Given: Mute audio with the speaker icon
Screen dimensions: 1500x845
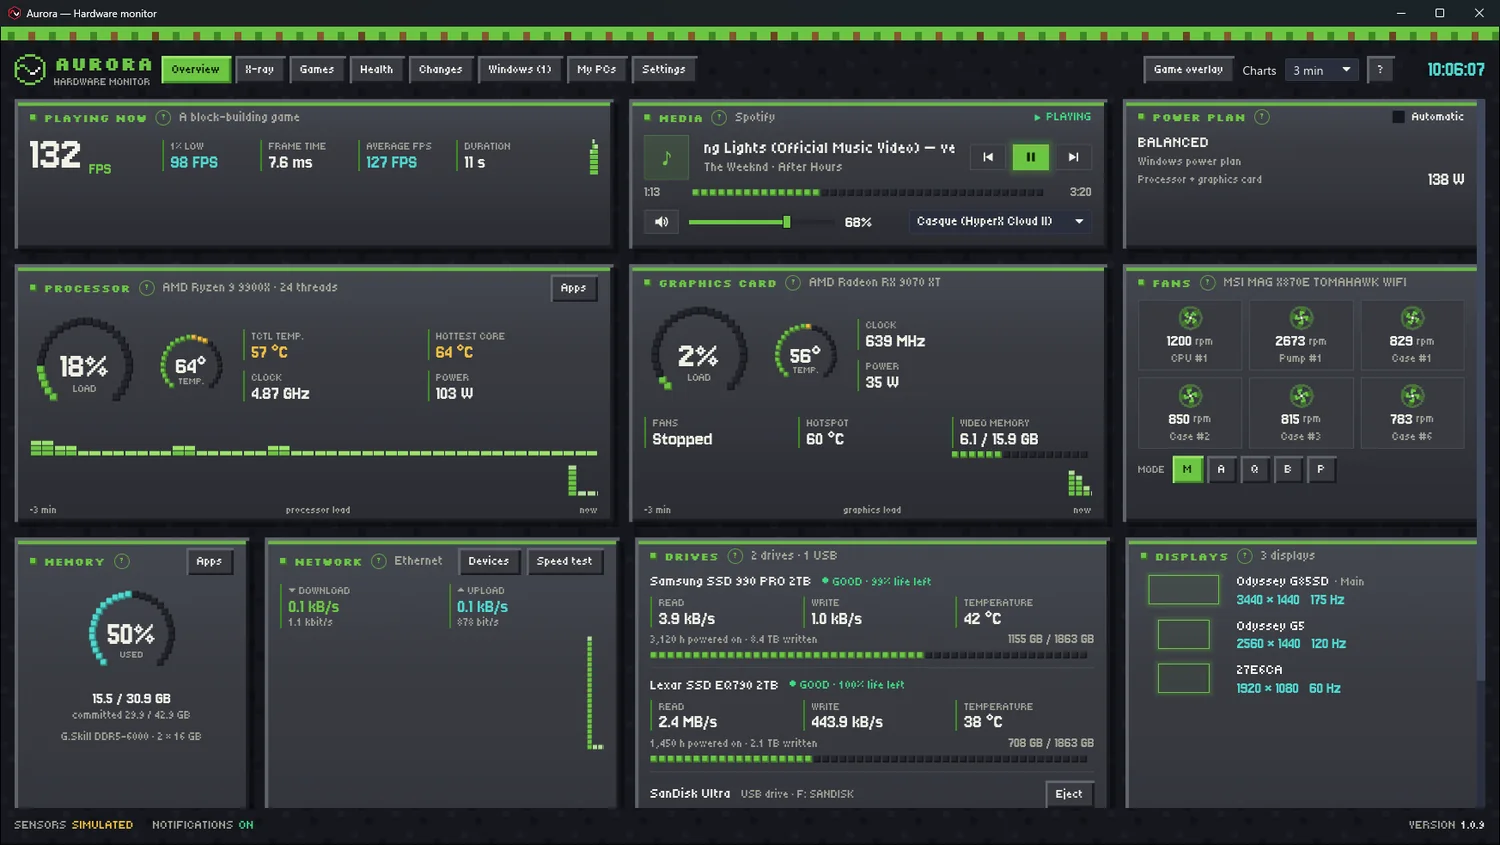Looking at the screenshot, I should coord(661,222).
